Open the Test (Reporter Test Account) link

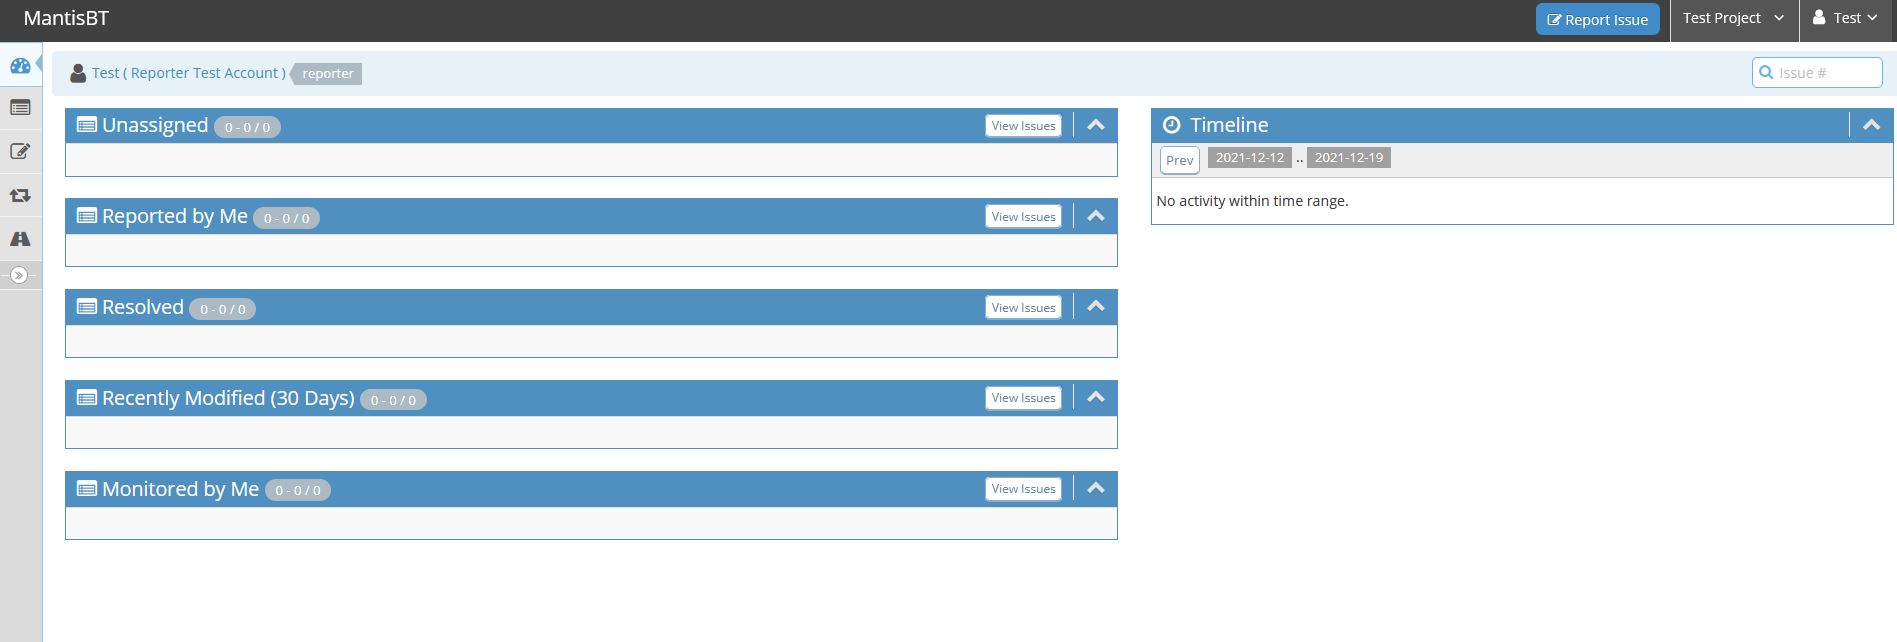[188, 73]
